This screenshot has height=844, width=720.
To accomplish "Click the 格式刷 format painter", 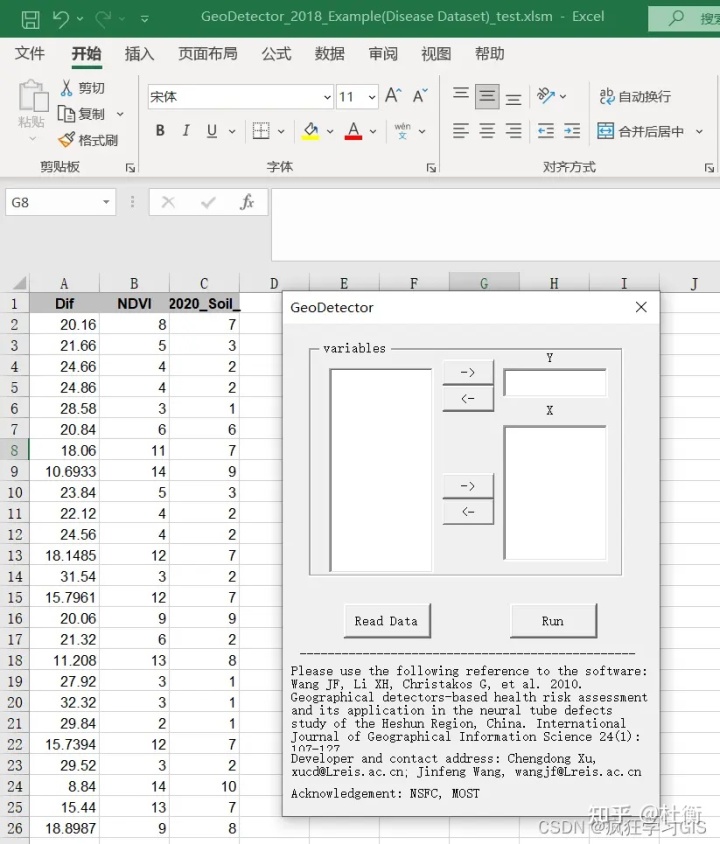I will tap(88, 140).
